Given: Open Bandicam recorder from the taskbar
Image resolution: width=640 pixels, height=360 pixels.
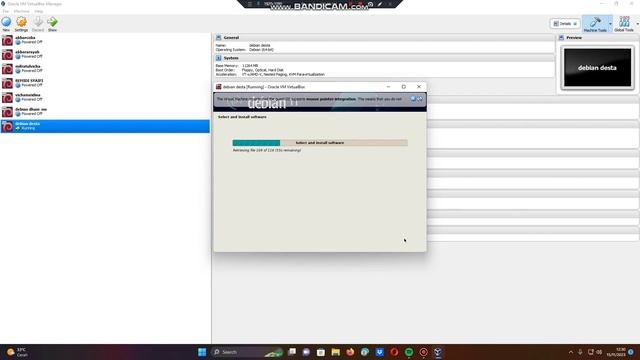Looking at the screenshot, I should (423, 352).
